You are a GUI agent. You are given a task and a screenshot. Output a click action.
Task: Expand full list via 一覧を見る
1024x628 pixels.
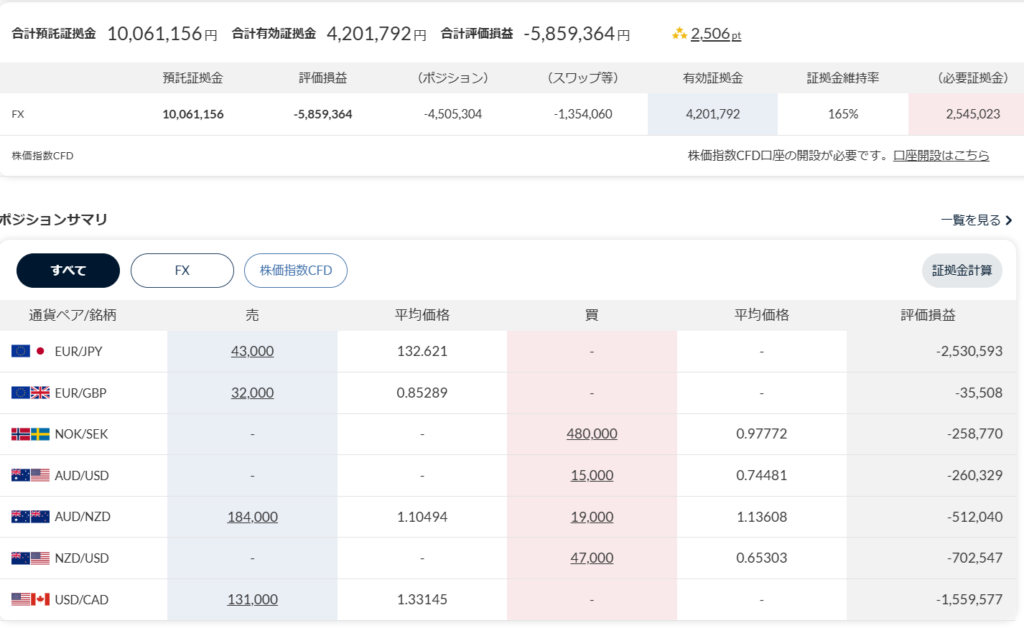click(976, 220)
